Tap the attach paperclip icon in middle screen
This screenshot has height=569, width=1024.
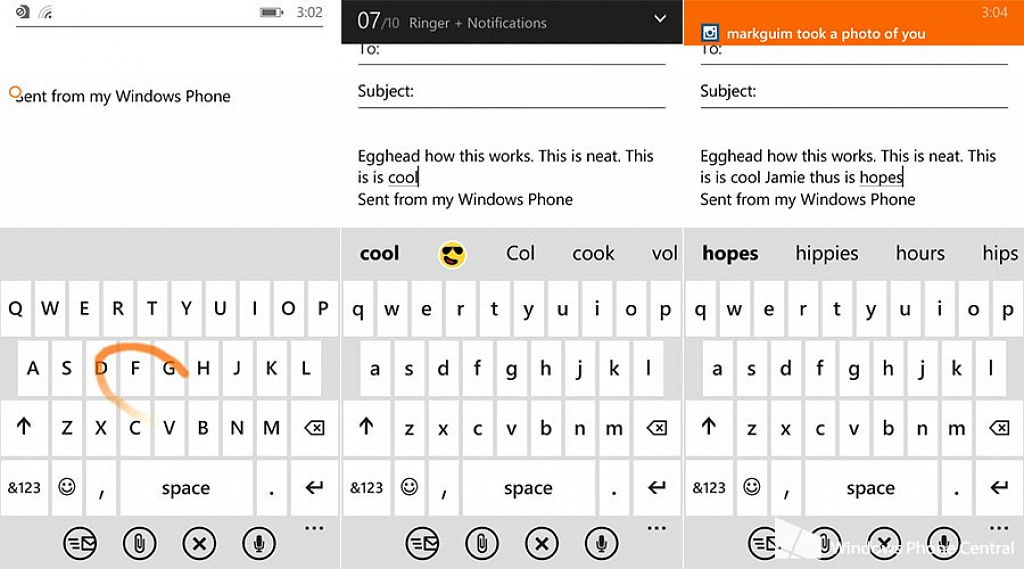[481, 544]
